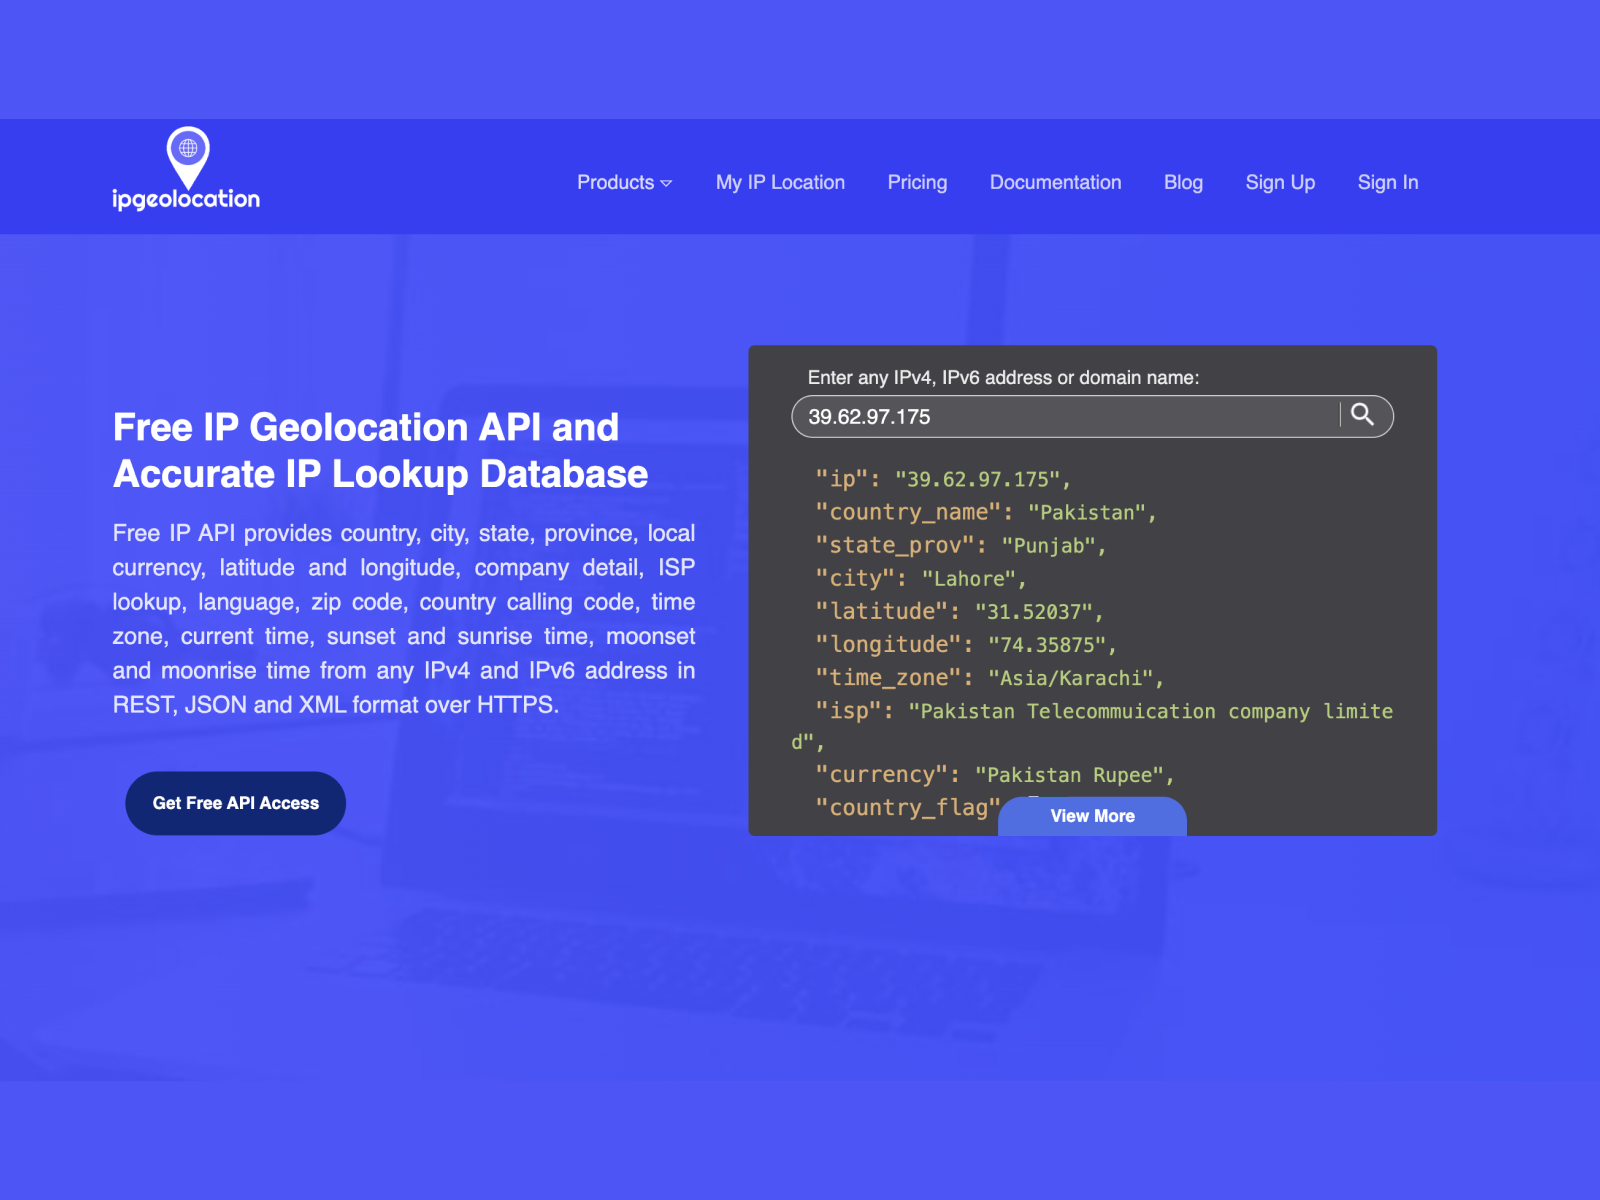Switch to the Pricing page
The image size is (1600, 1200).
coord(916,182)
